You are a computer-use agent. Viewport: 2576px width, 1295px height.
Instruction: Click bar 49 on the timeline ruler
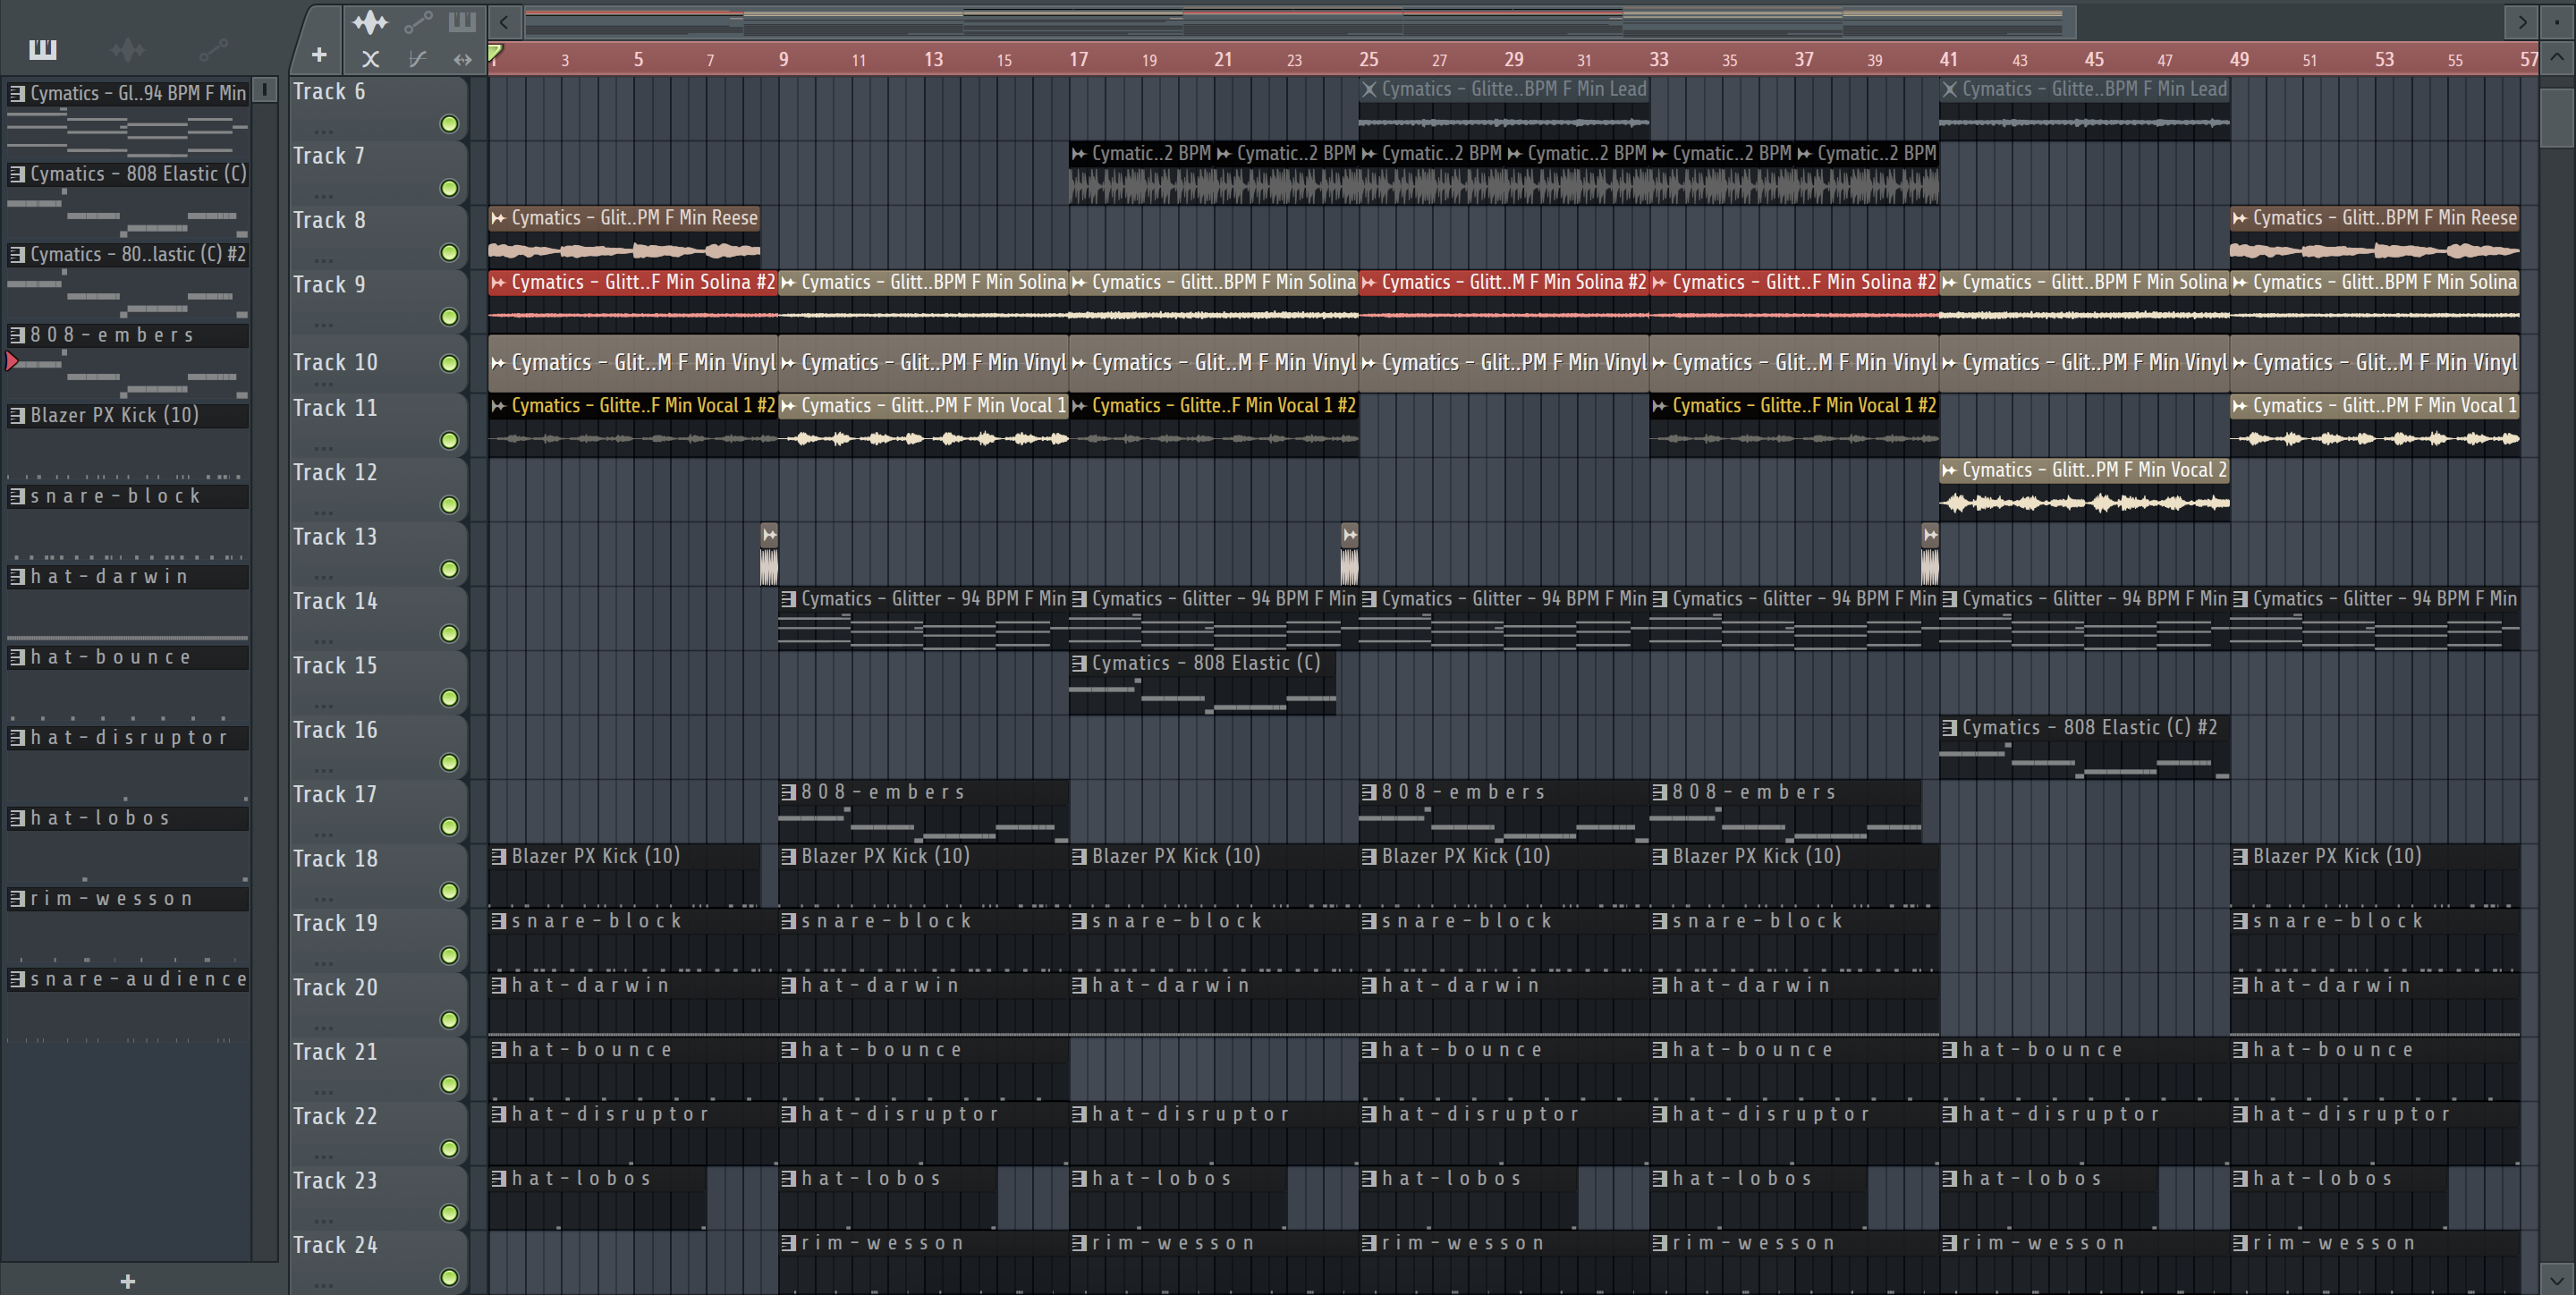(2239, 59)
